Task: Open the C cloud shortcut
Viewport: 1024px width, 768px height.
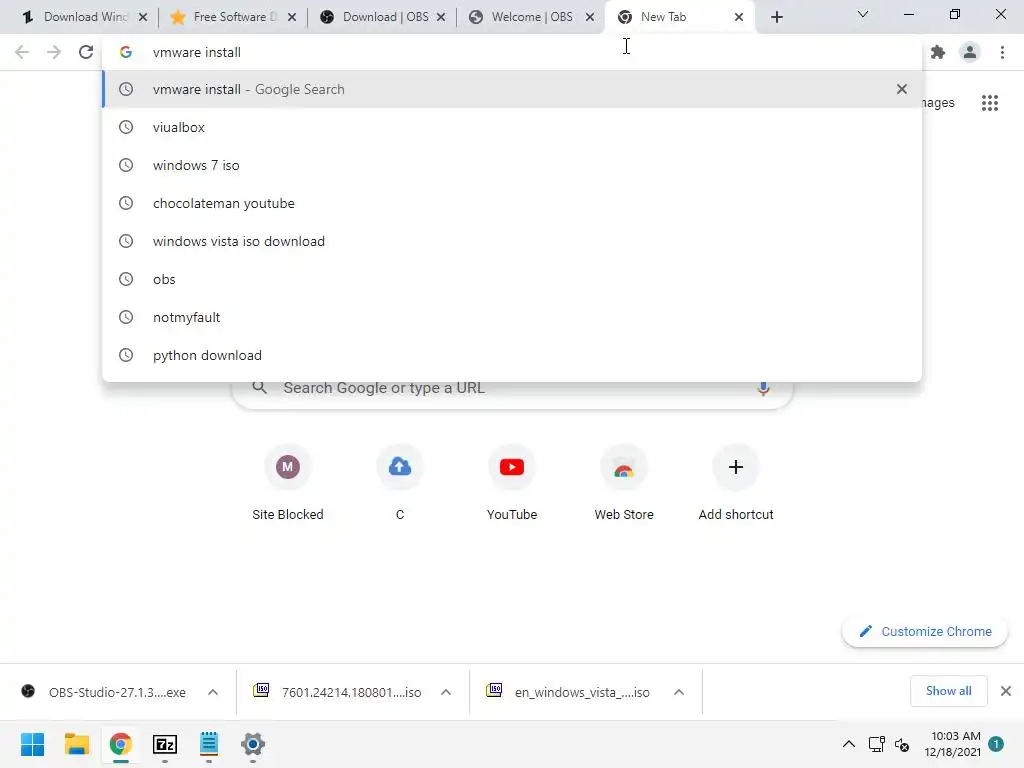Action: click(400, 482)
